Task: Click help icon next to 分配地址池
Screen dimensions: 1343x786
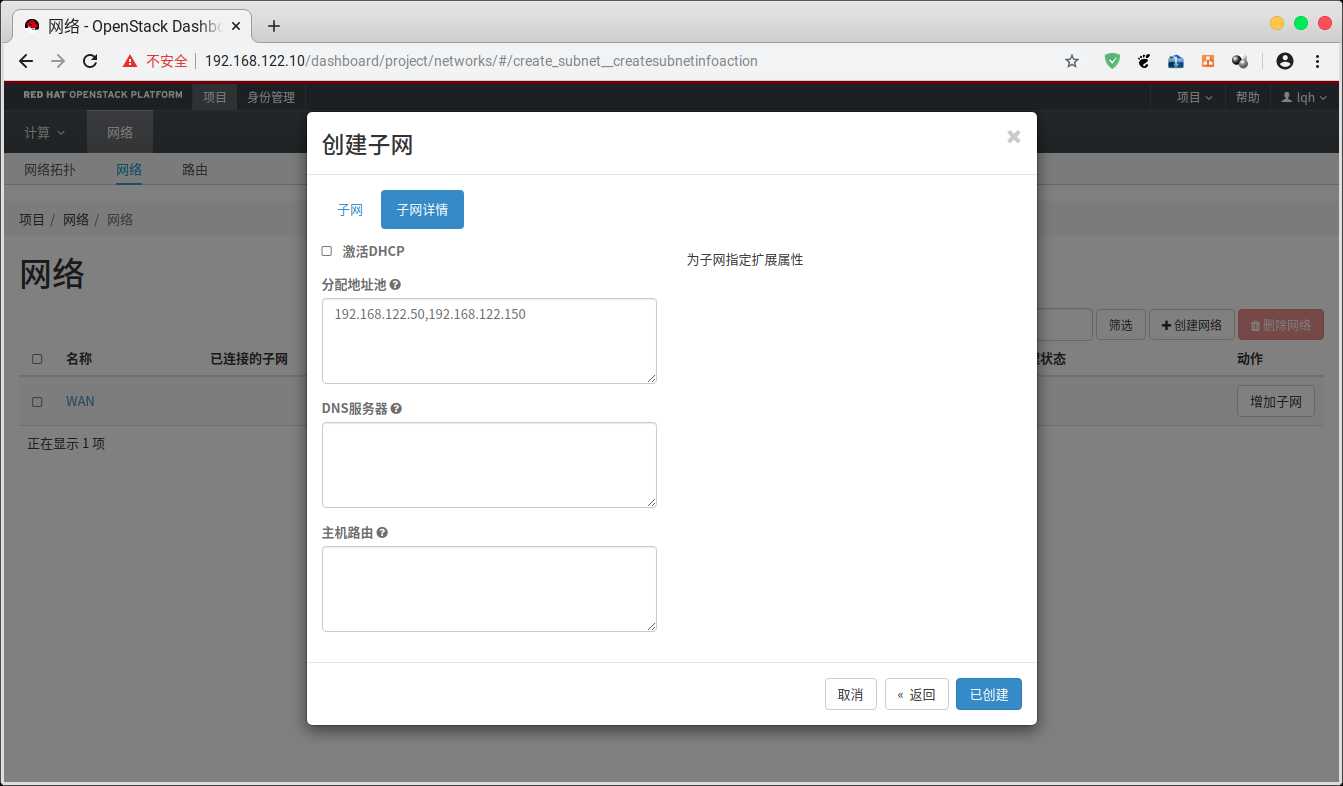Action: tap(395, 285)
